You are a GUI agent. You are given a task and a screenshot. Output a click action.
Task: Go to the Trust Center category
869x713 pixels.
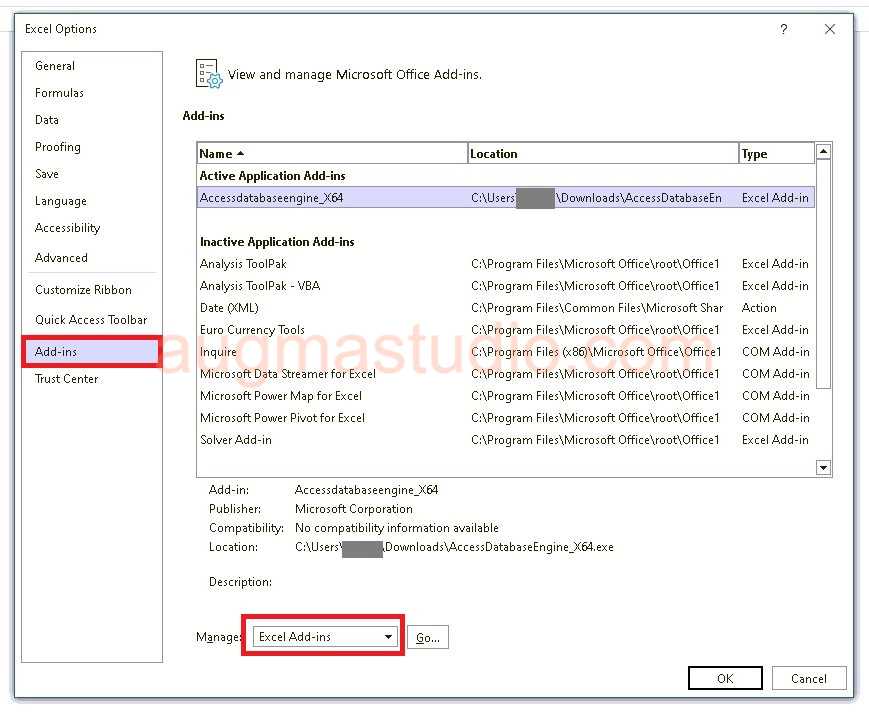click(66, 379)
